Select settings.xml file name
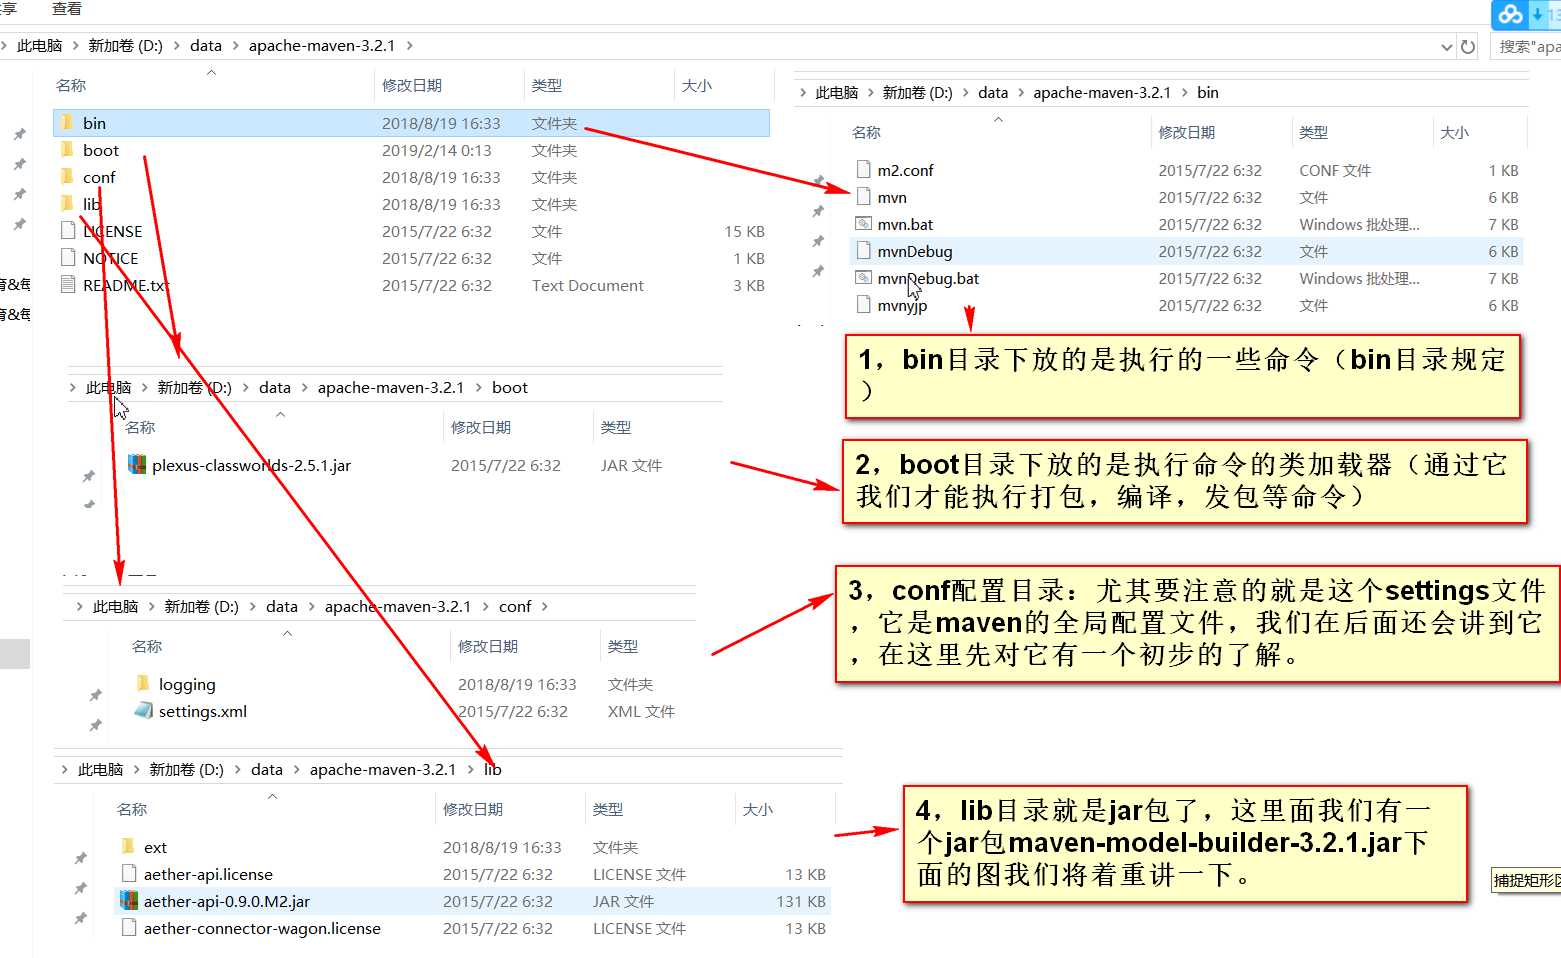 coord(203,711)
